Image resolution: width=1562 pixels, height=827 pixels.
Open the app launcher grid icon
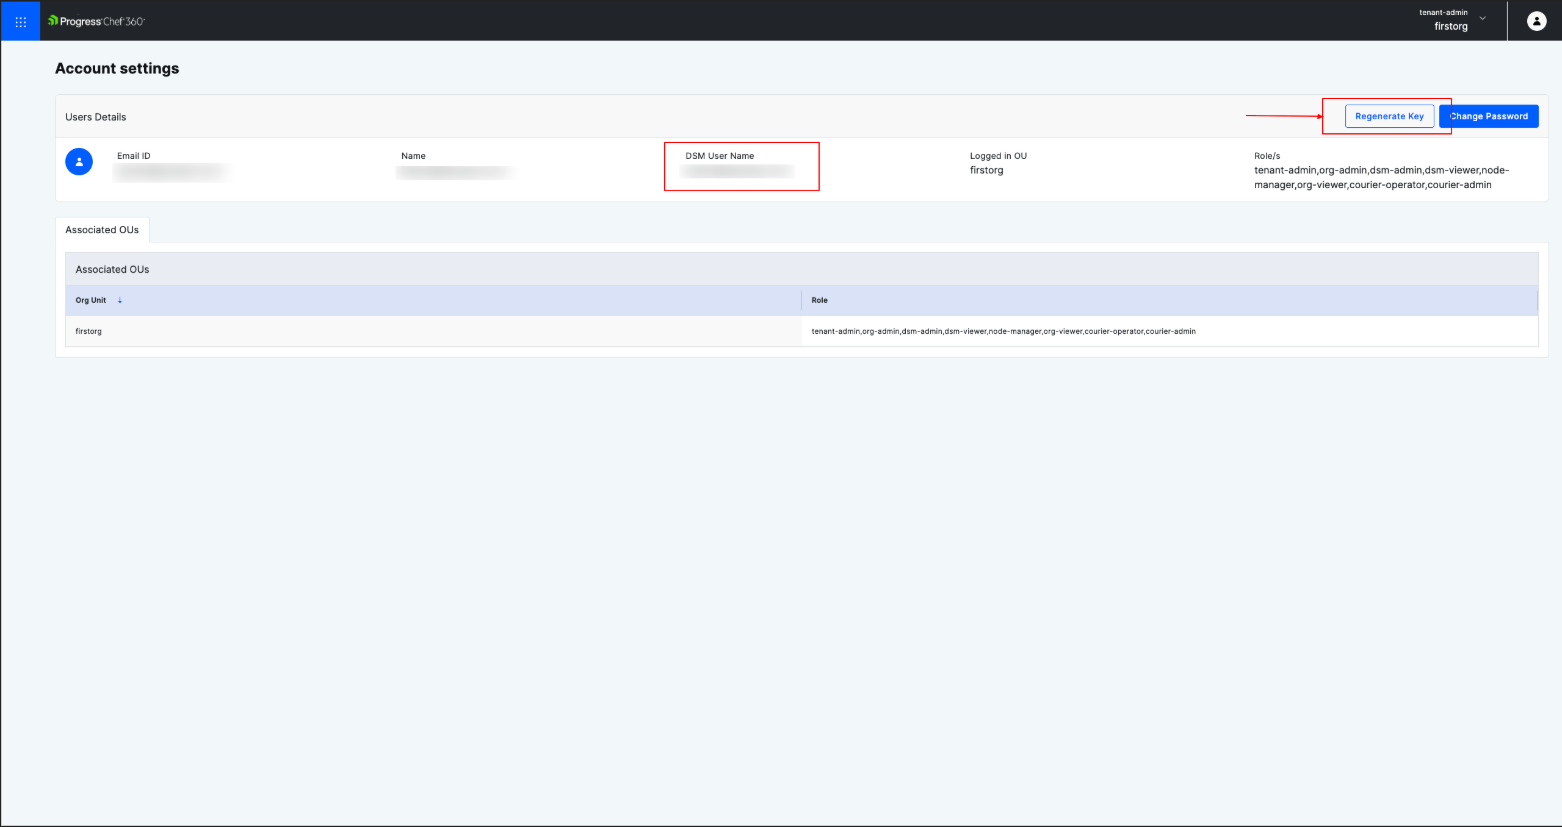(21, 21)
